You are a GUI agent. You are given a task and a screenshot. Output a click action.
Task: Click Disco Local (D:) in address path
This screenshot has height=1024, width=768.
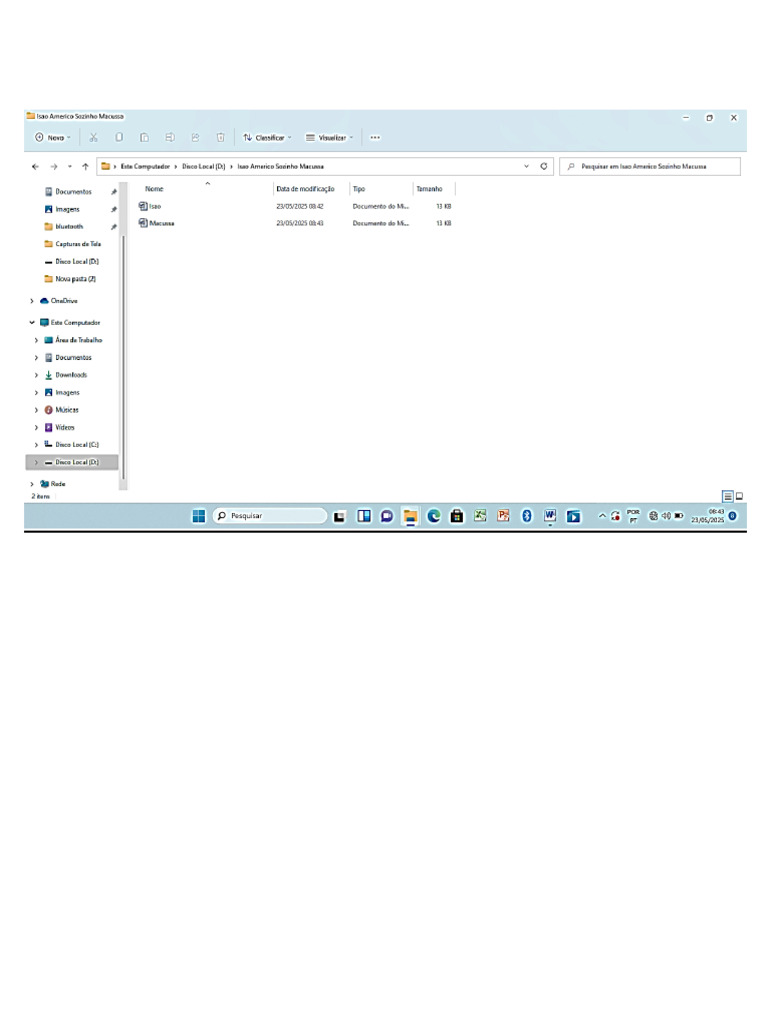[x=203, y=167]
